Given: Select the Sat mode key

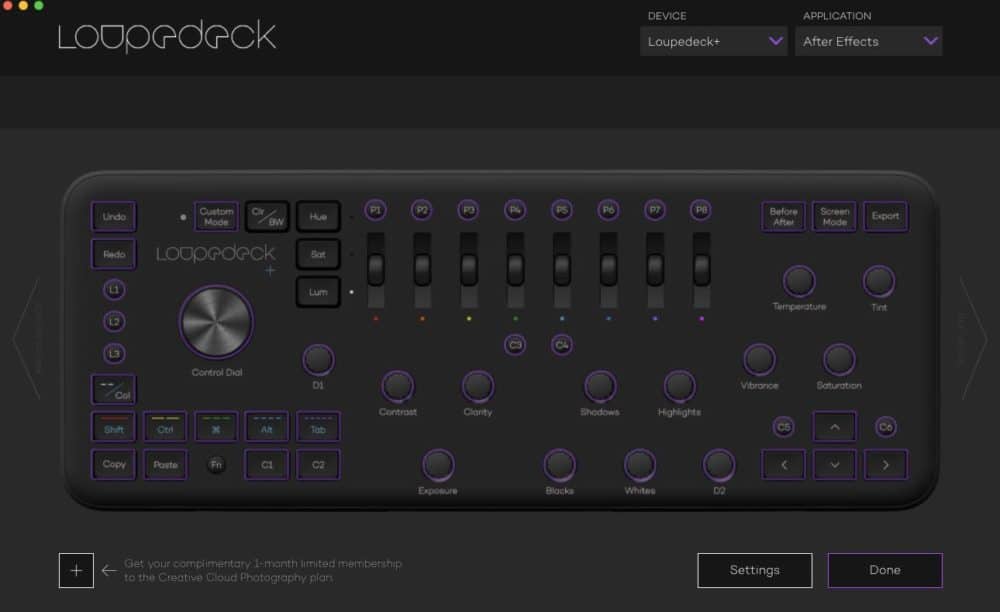Looking at the screenshot, I should 318,254.
